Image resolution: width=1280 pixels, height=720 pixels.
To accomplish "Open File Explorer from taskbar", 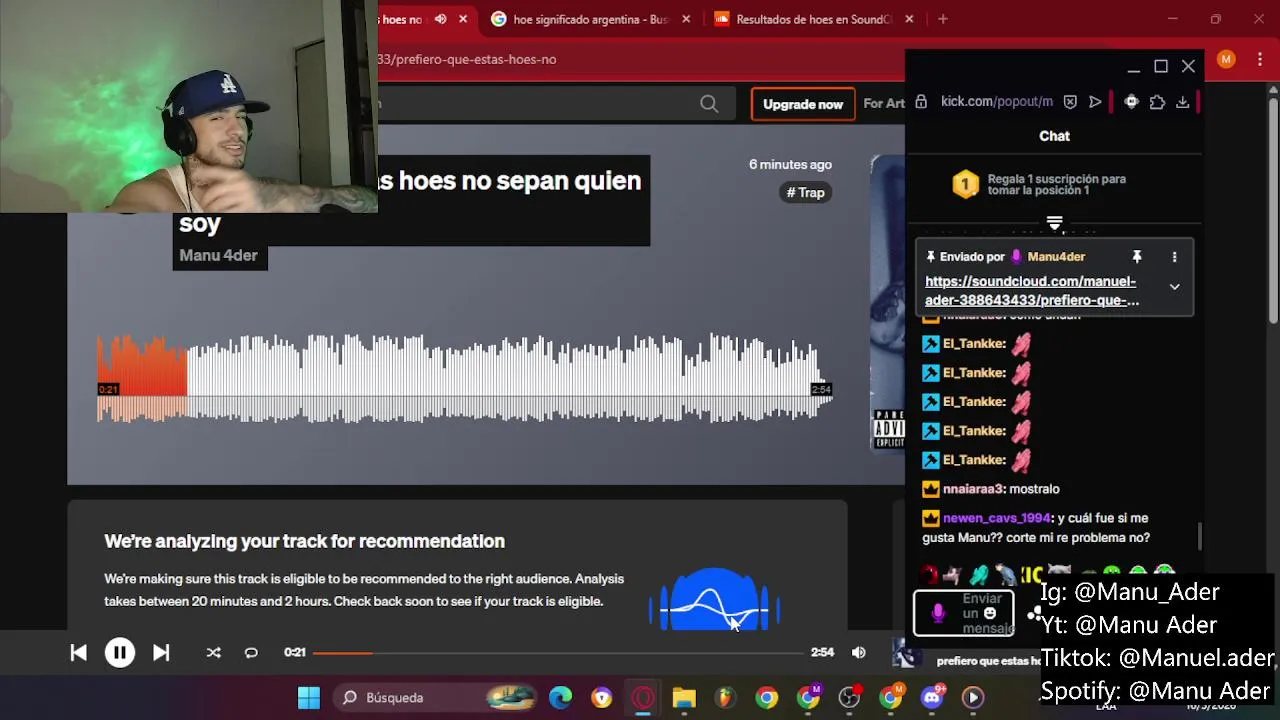I will [x=684, y=697].
